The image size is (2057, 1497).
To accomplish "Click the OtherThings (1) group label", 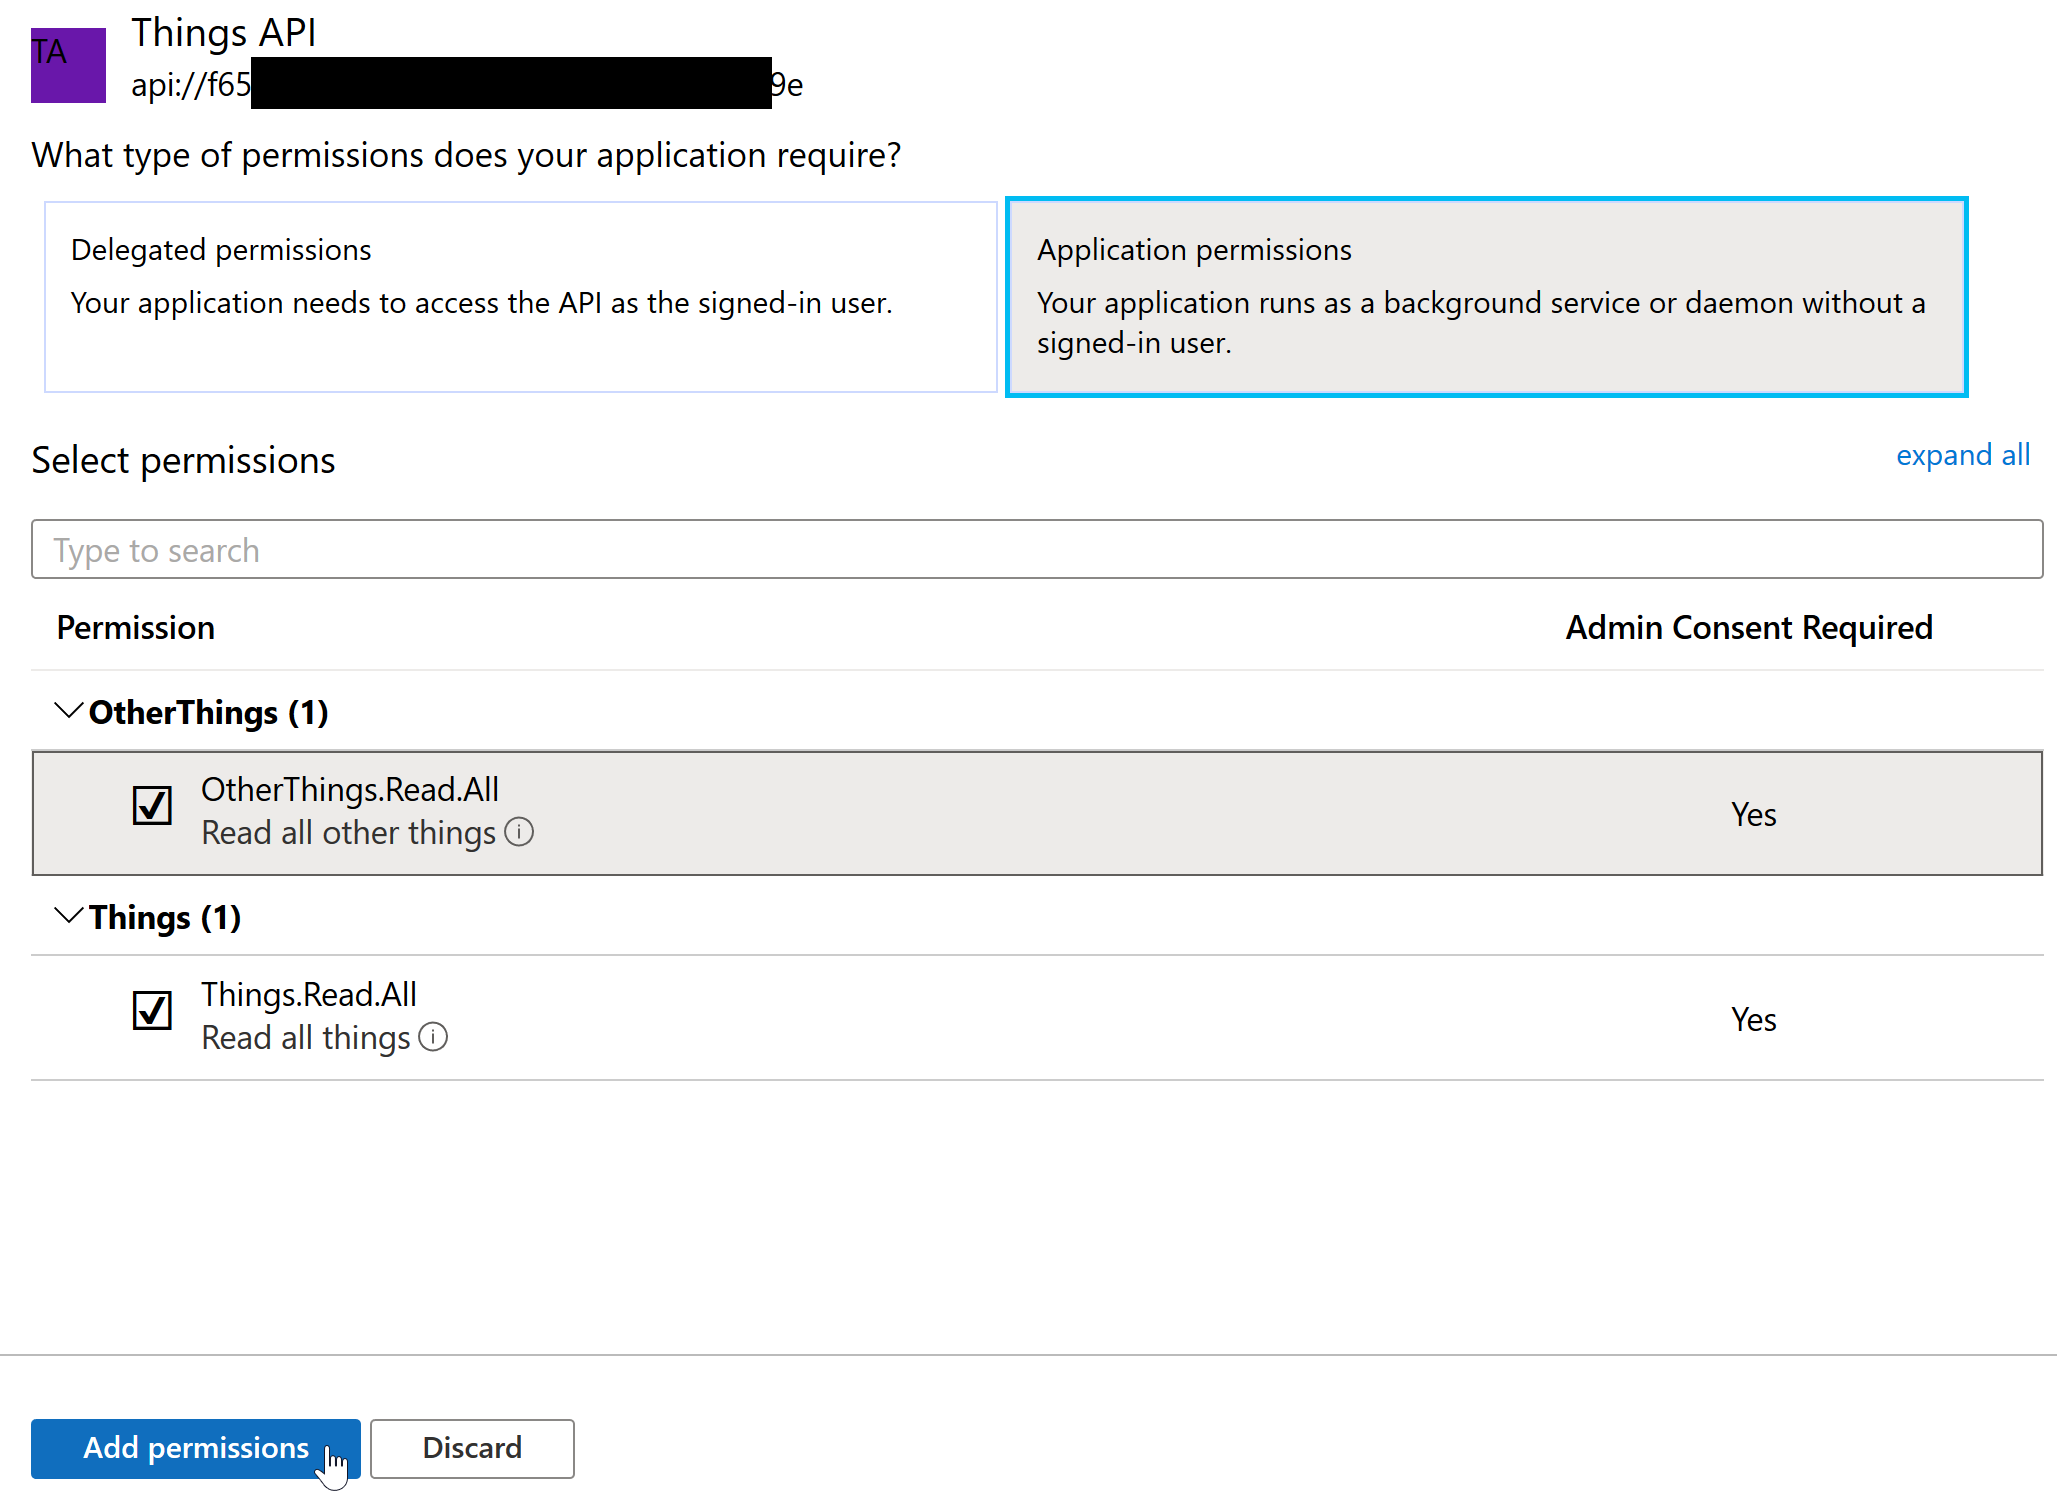I will click(x=208, y=712).
